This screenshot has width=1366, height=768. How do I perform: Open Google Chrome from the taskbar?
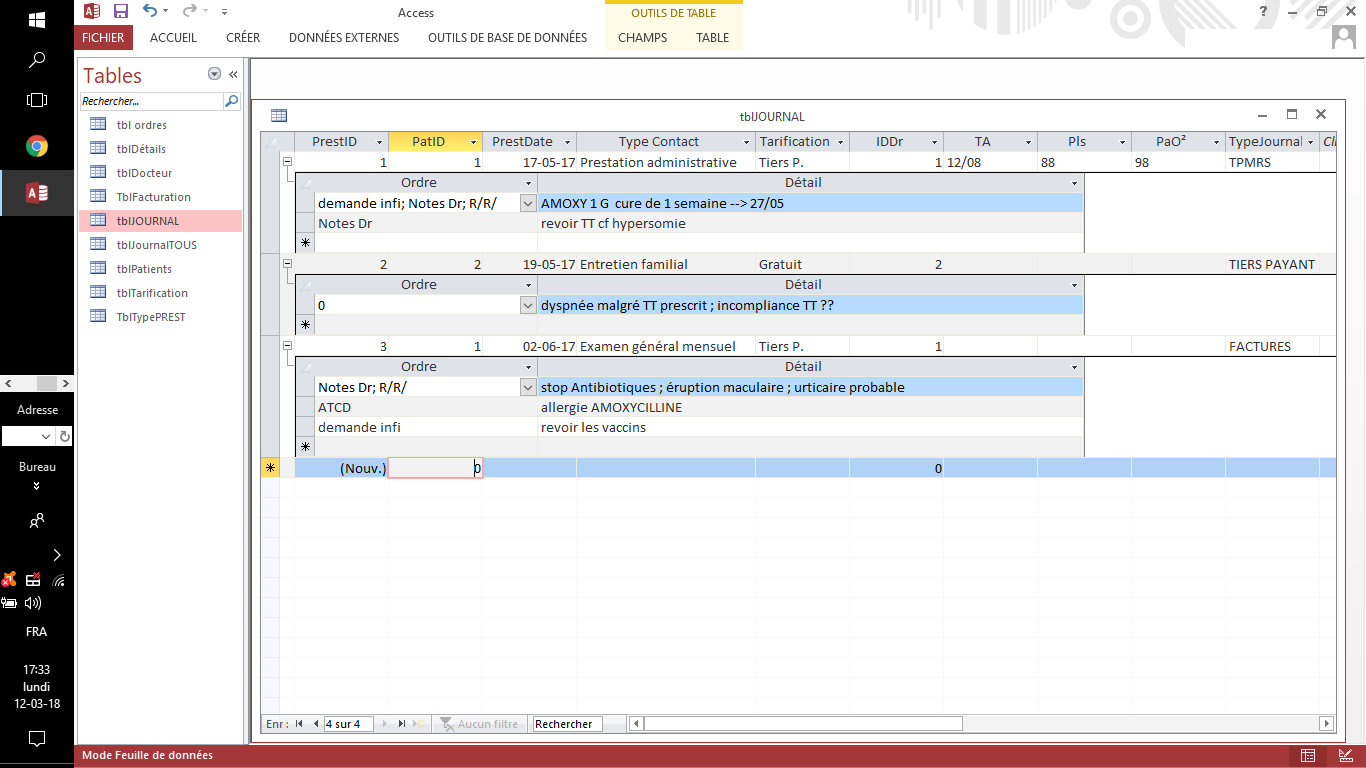37,146
